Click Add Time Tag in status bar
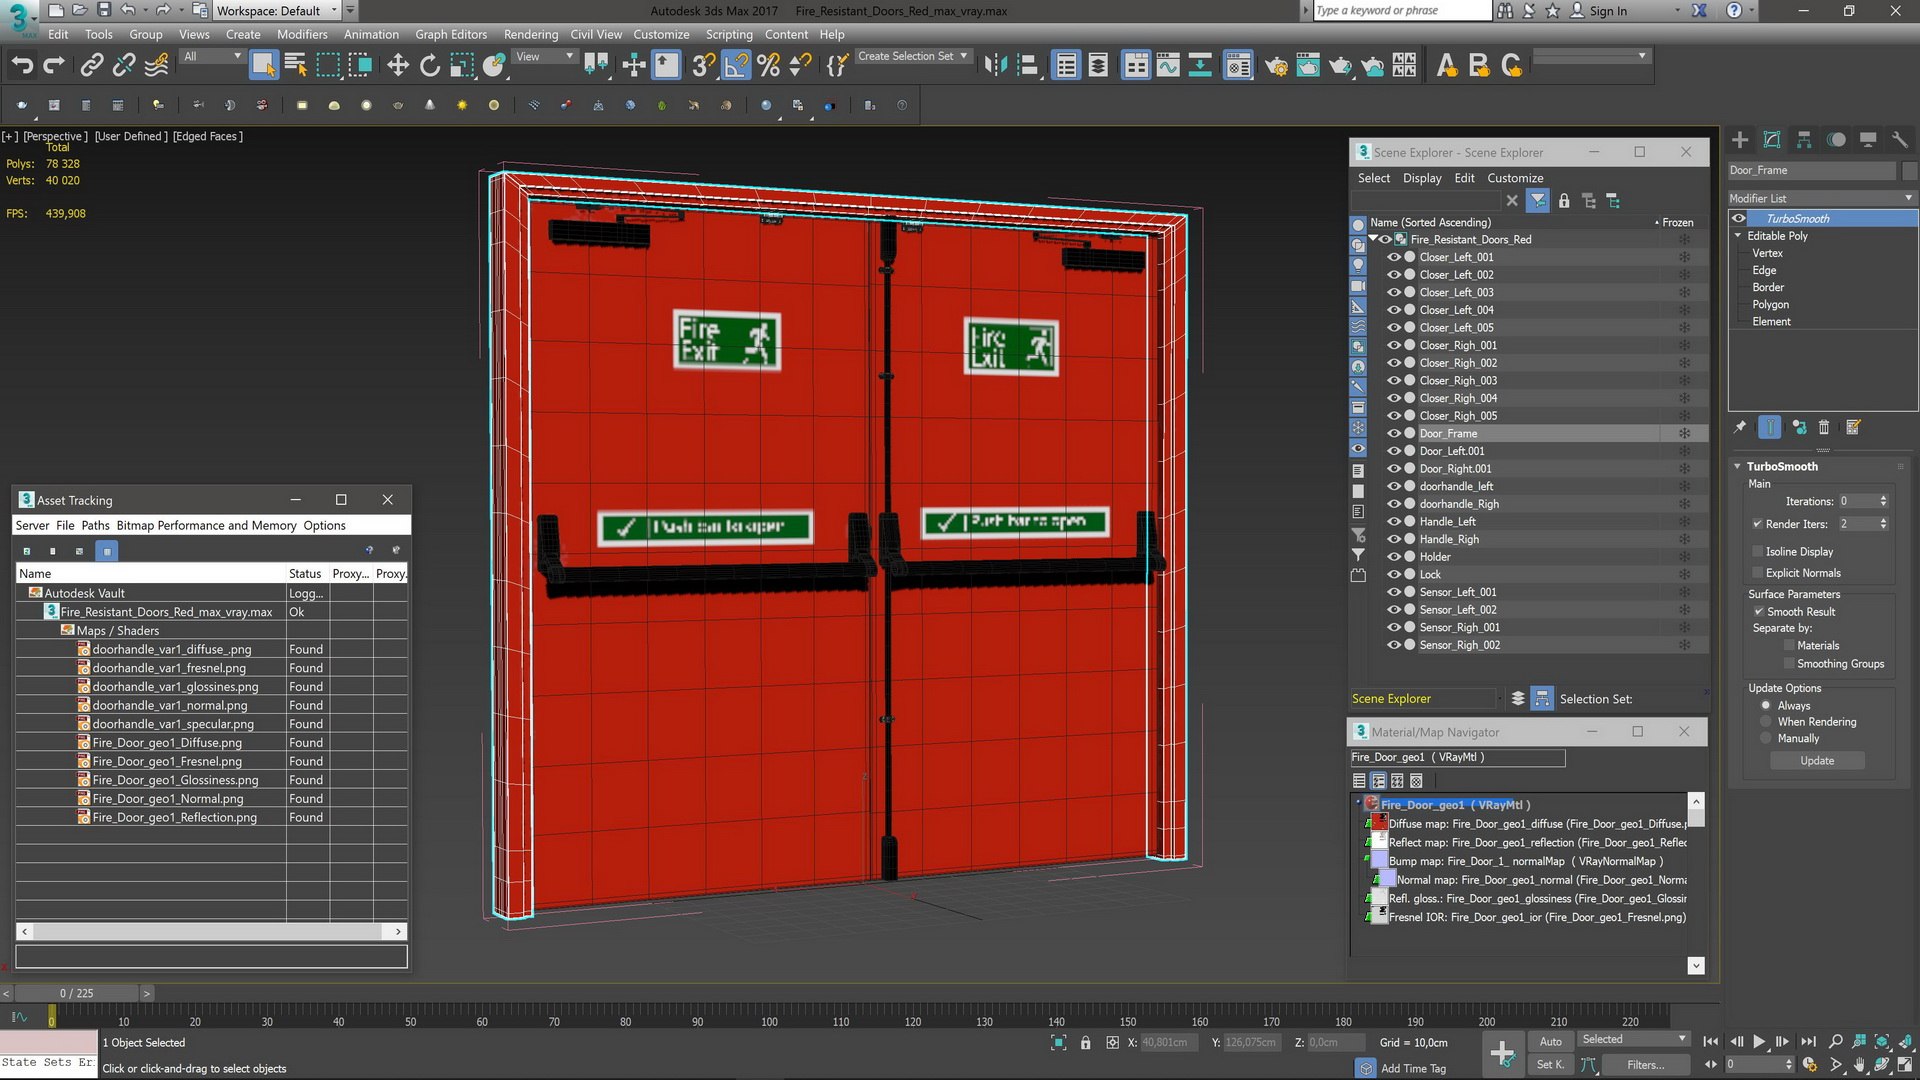1920x1080 pixels. click(x=1413, y=1068)
